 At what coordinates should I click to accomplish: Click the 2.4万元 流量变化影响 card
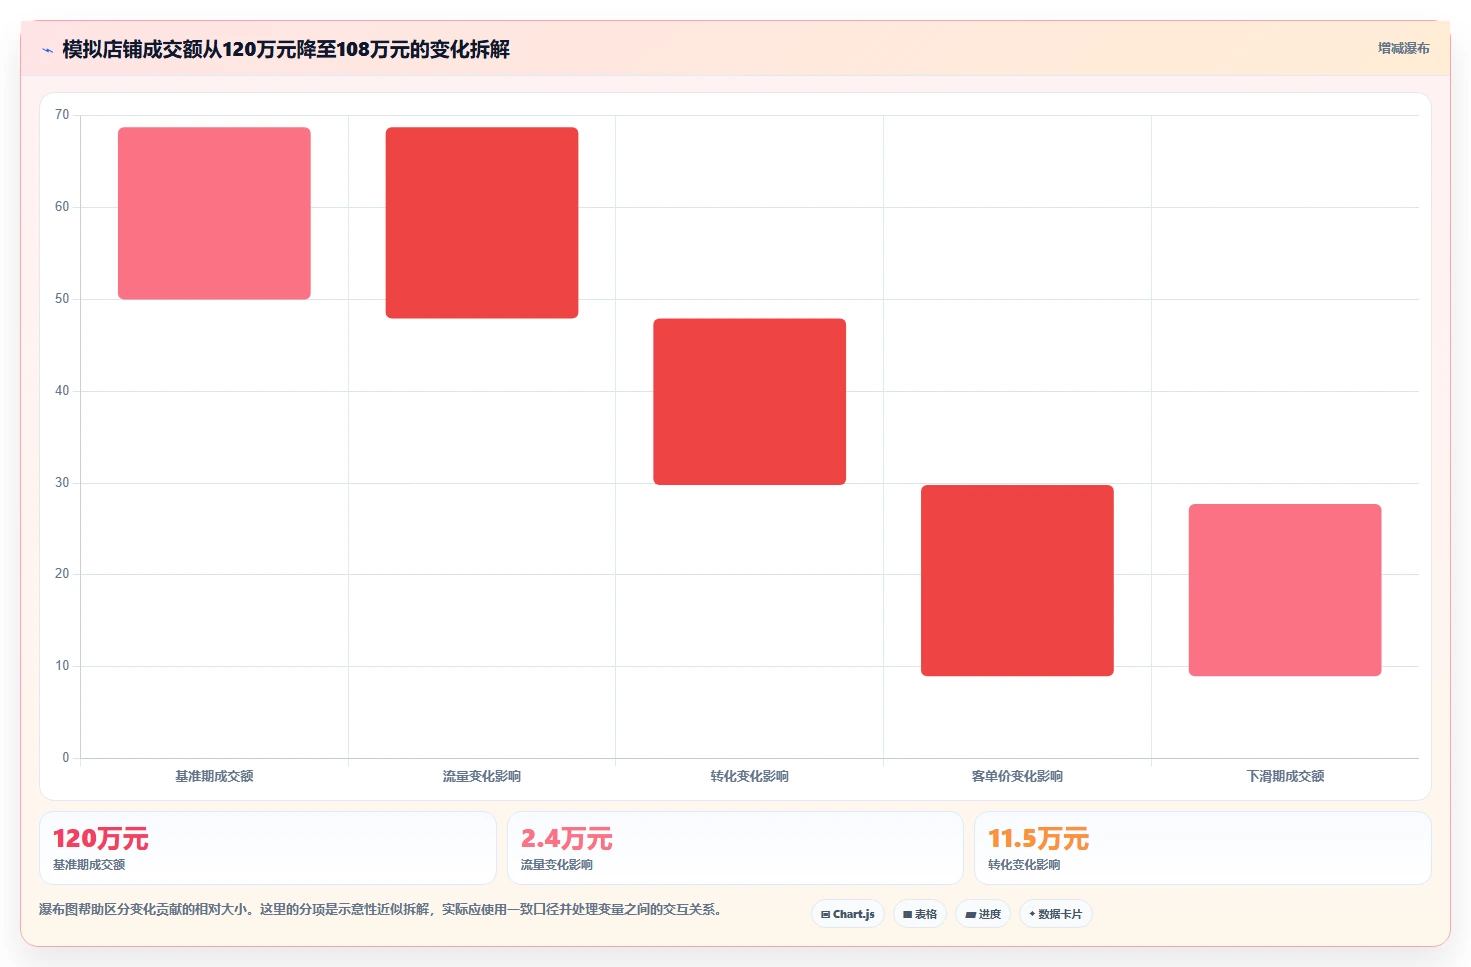[735, 848]
